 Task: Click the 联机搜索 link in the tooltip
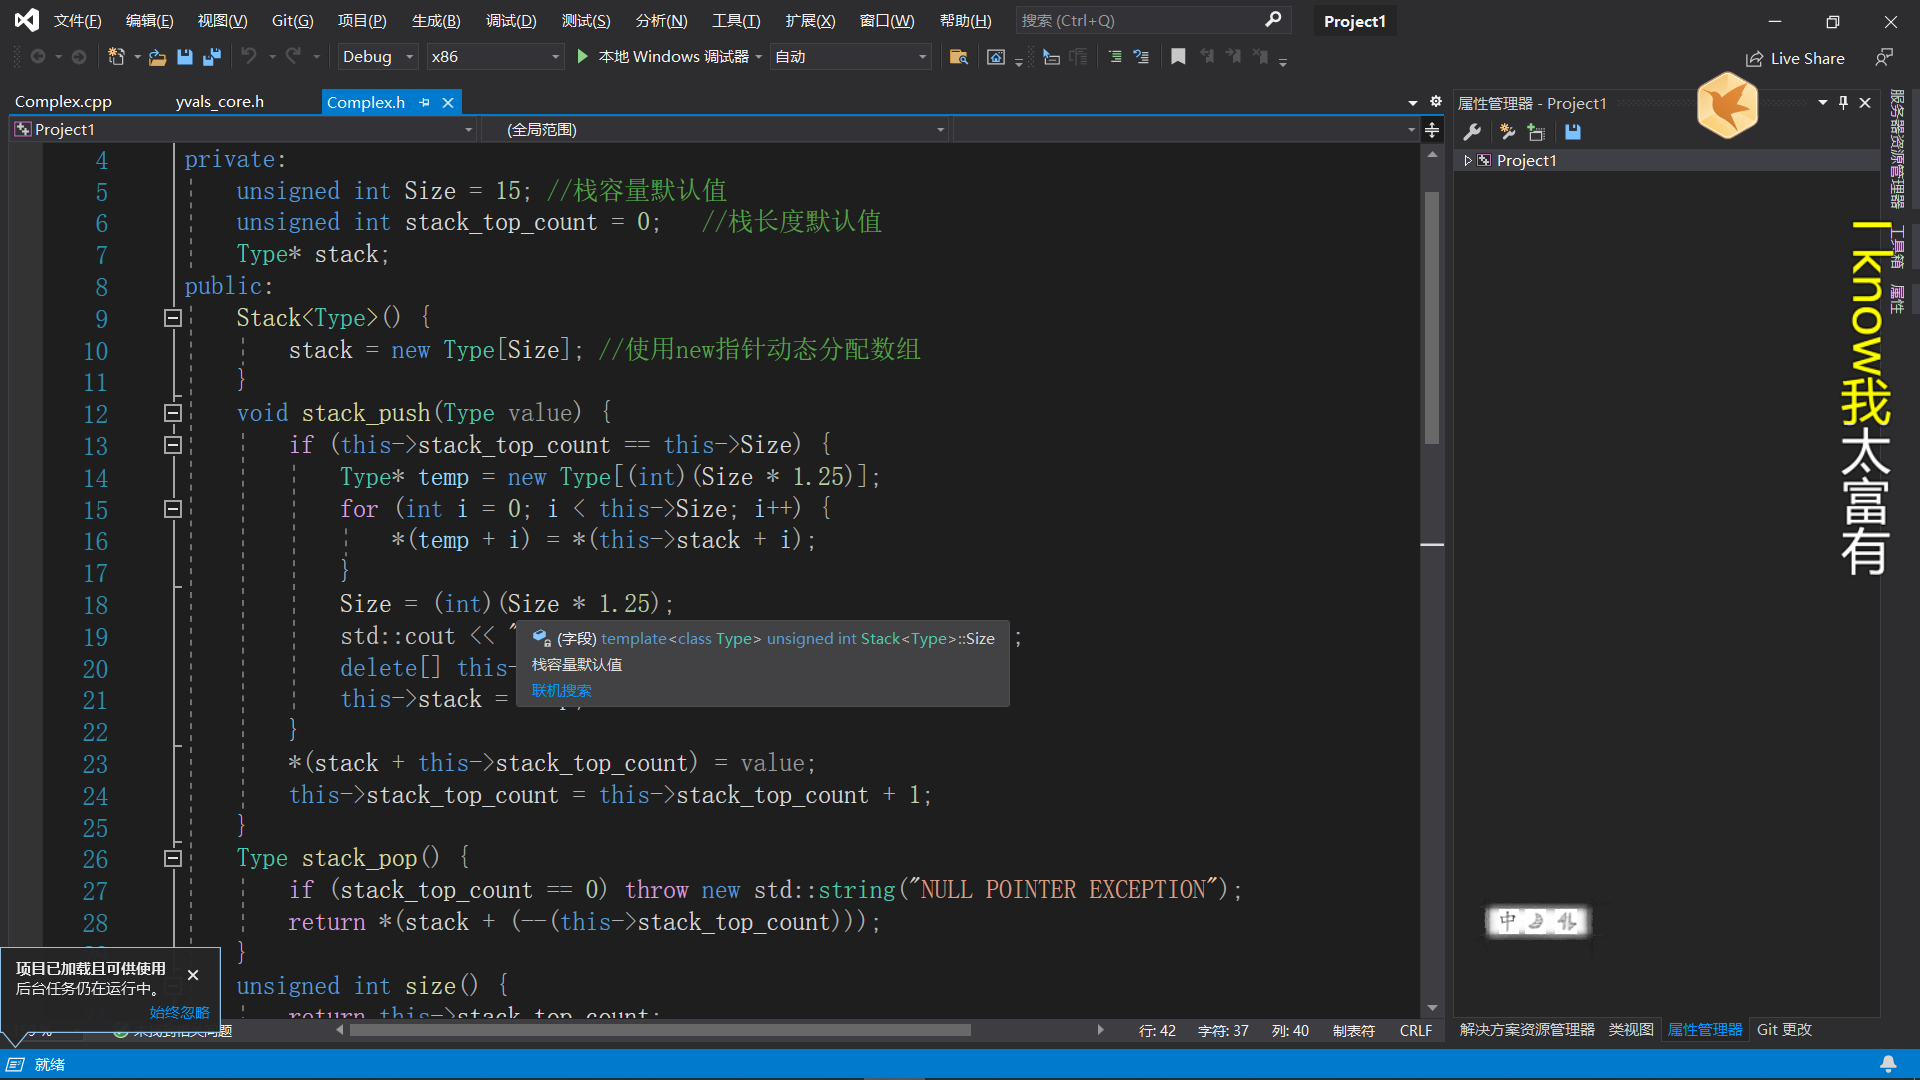[x=561, y=691]
